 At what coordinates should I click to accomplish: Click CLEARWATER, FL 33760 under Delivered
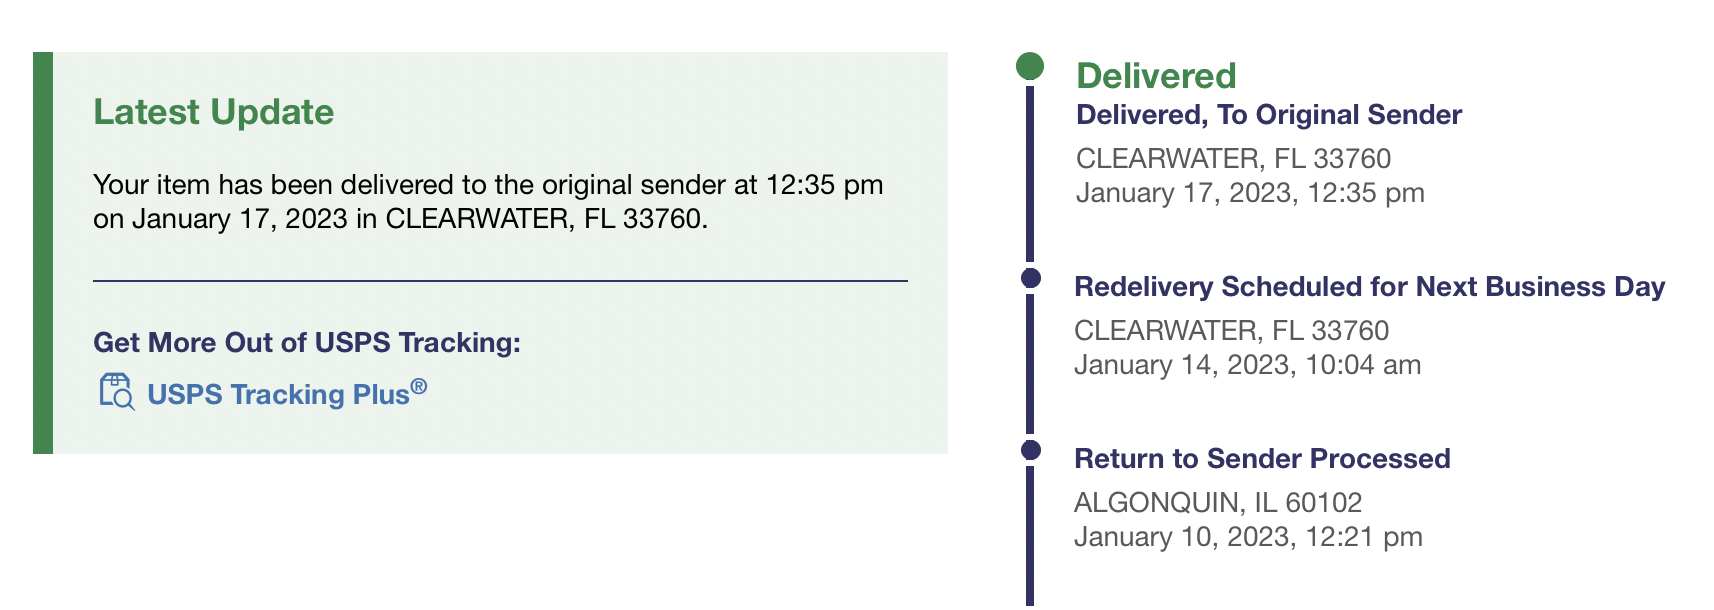1233,158
